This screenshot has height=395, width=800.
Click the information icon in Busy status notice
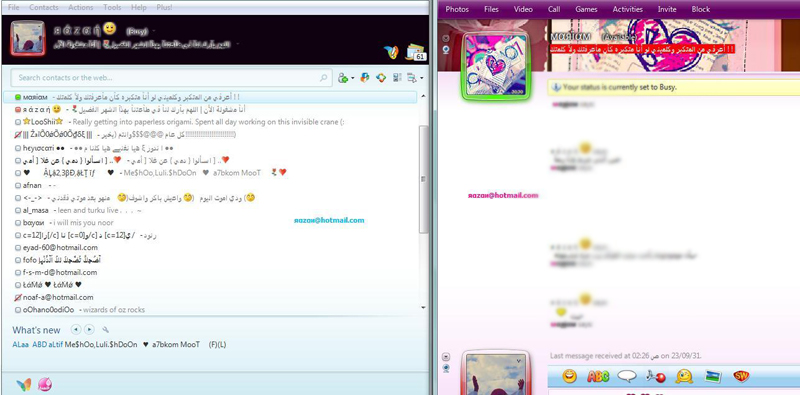coord(556,87)
